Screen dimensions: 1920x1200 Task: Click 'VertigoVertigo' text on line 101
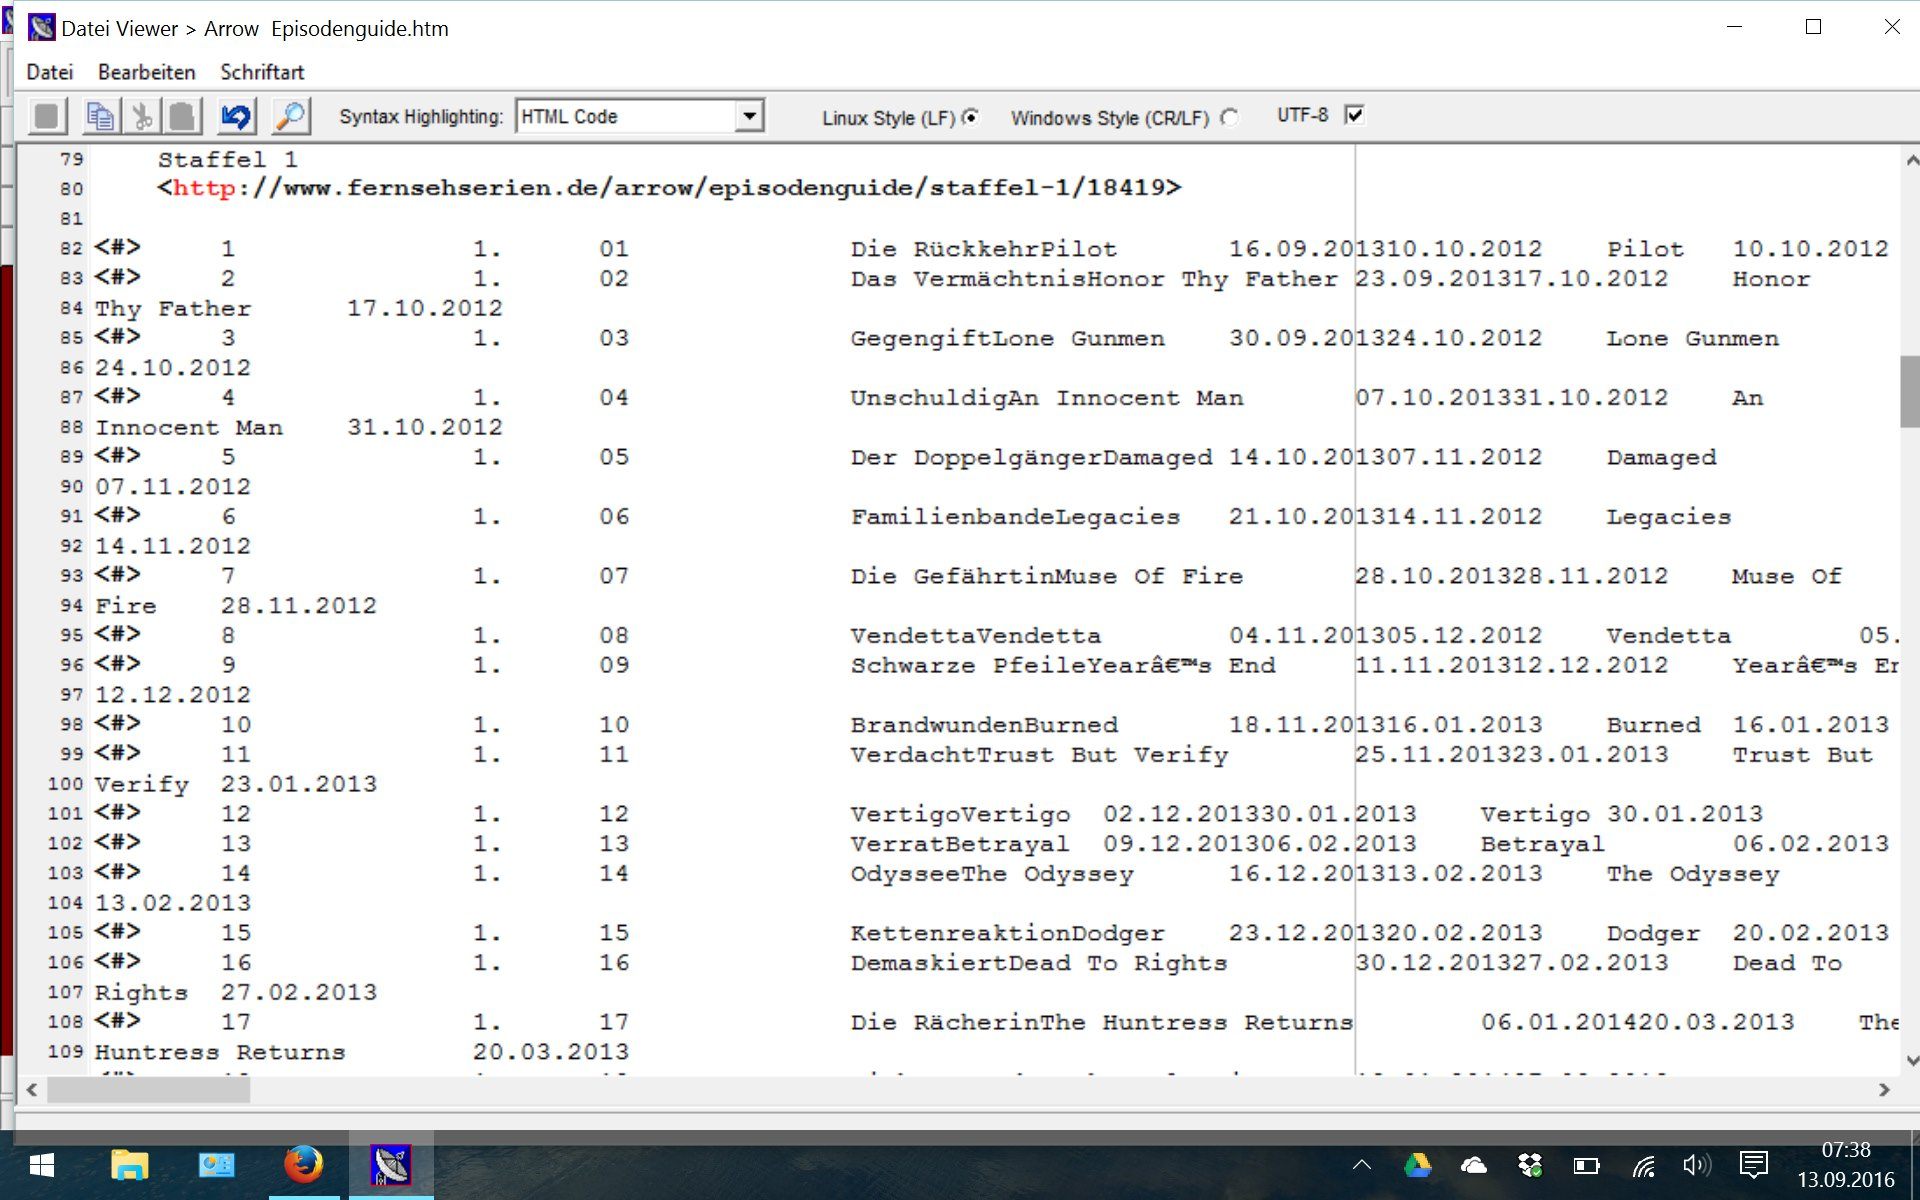[960, 814]
